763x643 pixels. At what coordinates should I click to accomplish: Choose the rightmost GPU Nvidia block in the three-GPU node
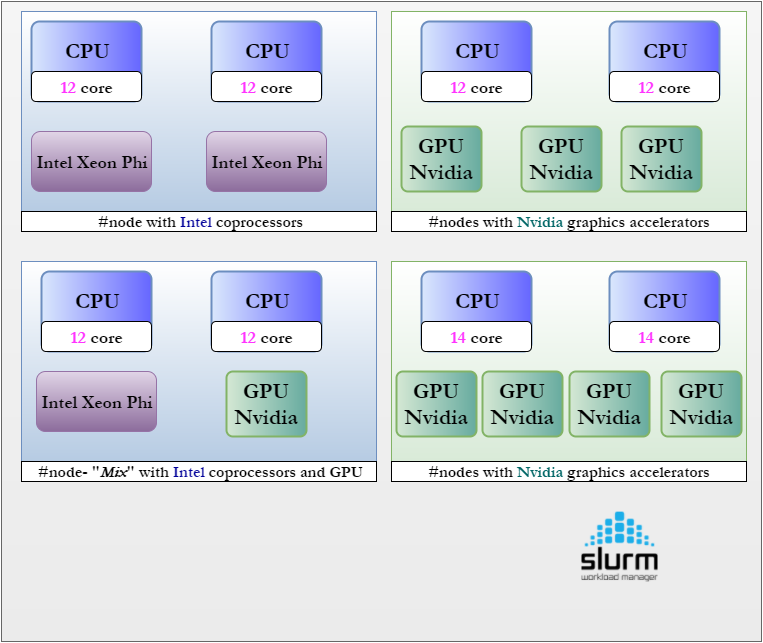click(x=661, y=159)
